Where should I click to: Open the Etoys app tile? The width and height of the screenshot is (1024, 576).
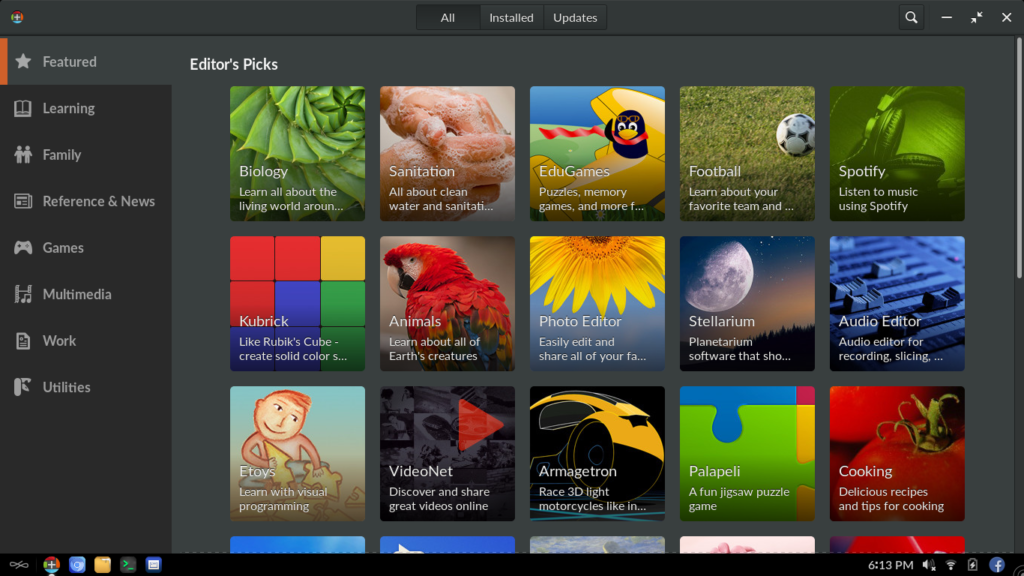click(x=297, y=453)
